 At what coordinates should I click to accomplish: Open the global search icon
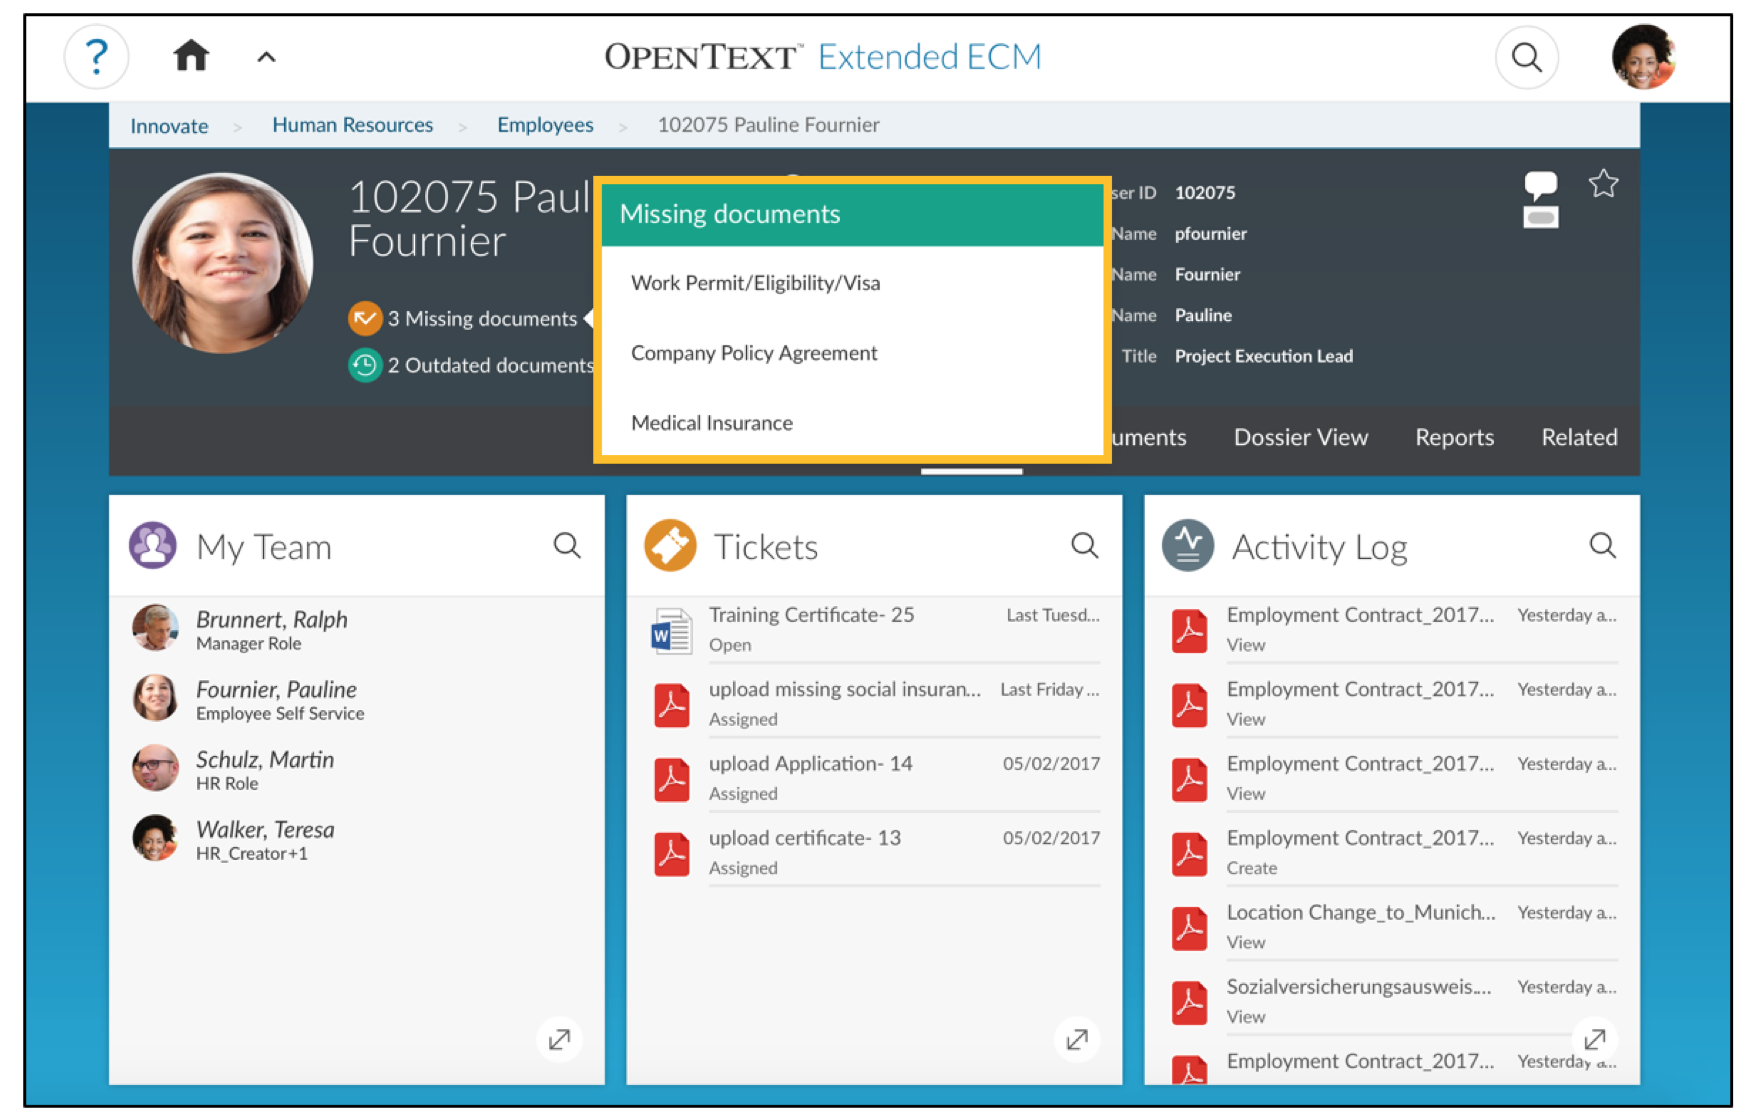click(1526, 57)
